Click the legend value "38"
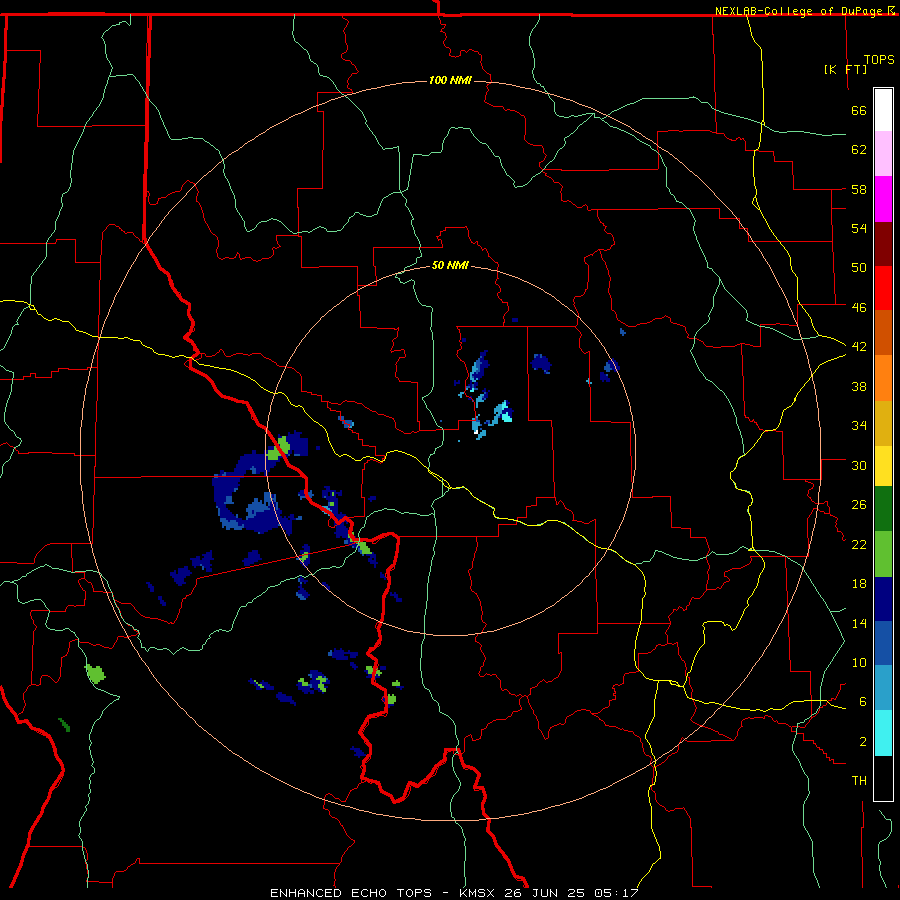The height and width of the screenshot is (900, 900). pos(859,386)
